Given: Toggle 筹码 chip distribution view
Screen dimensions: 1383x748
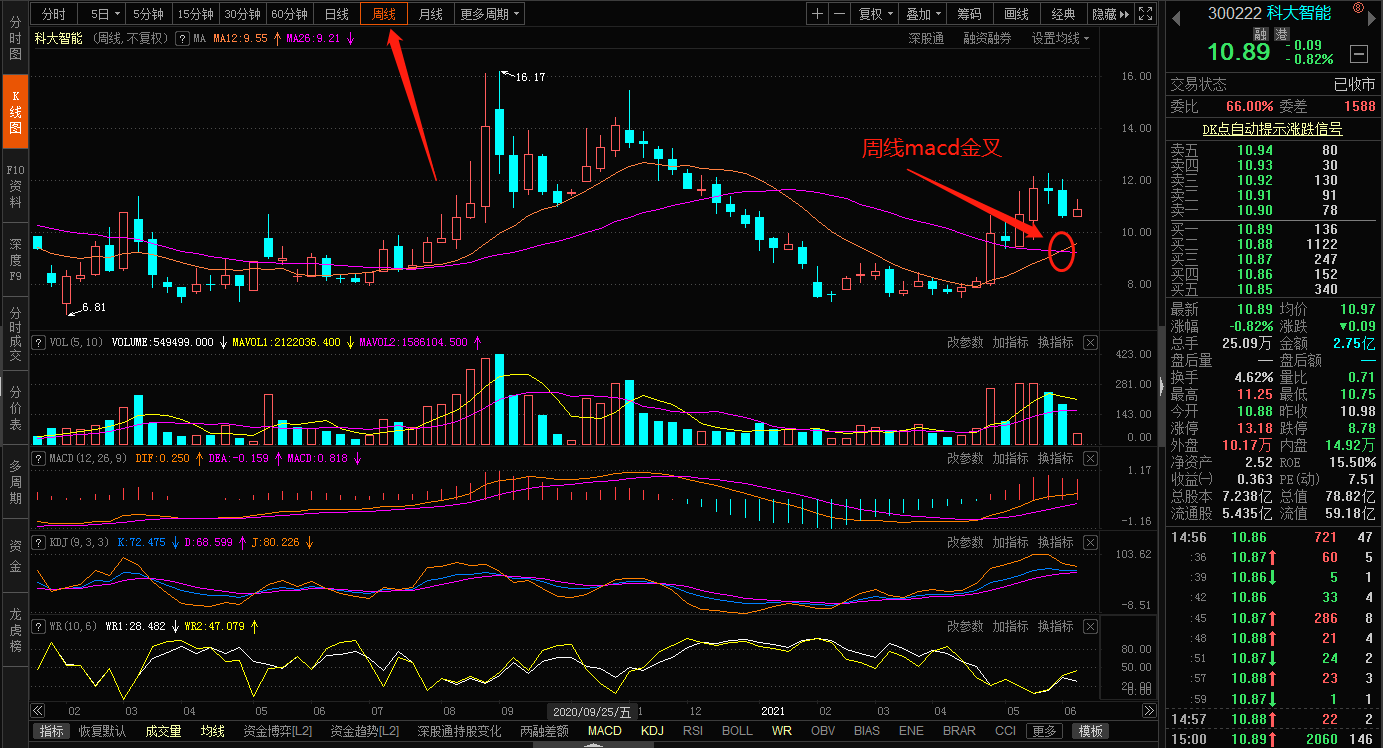Looking at the screenshot, I should coord(969,14).
